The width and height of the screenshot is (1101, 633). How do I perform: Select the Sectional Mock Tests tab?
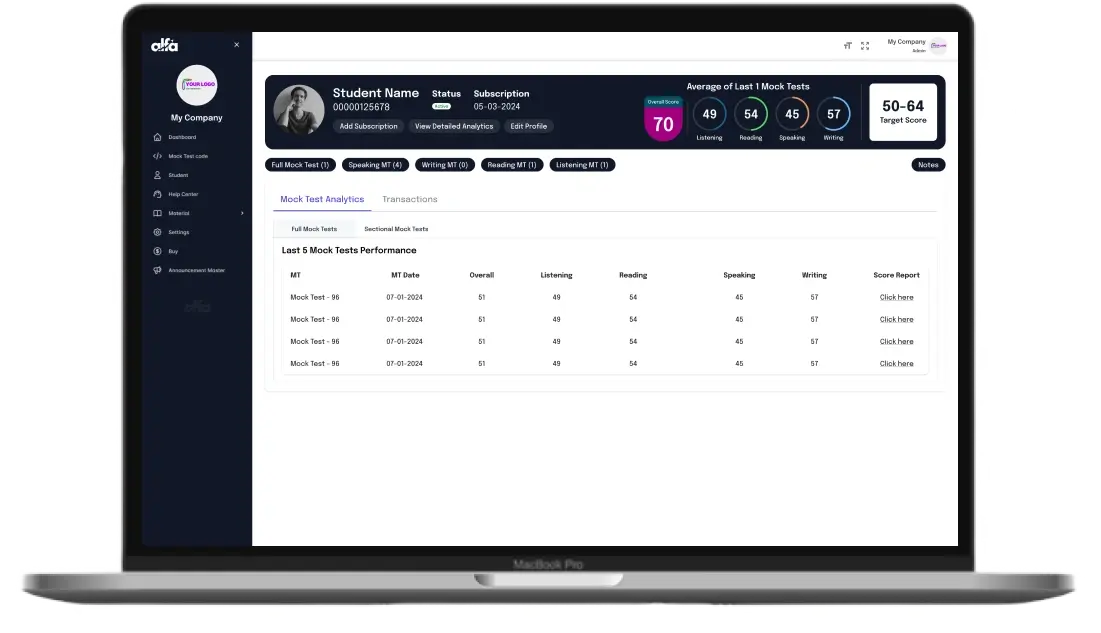click(x=396, y=229)
